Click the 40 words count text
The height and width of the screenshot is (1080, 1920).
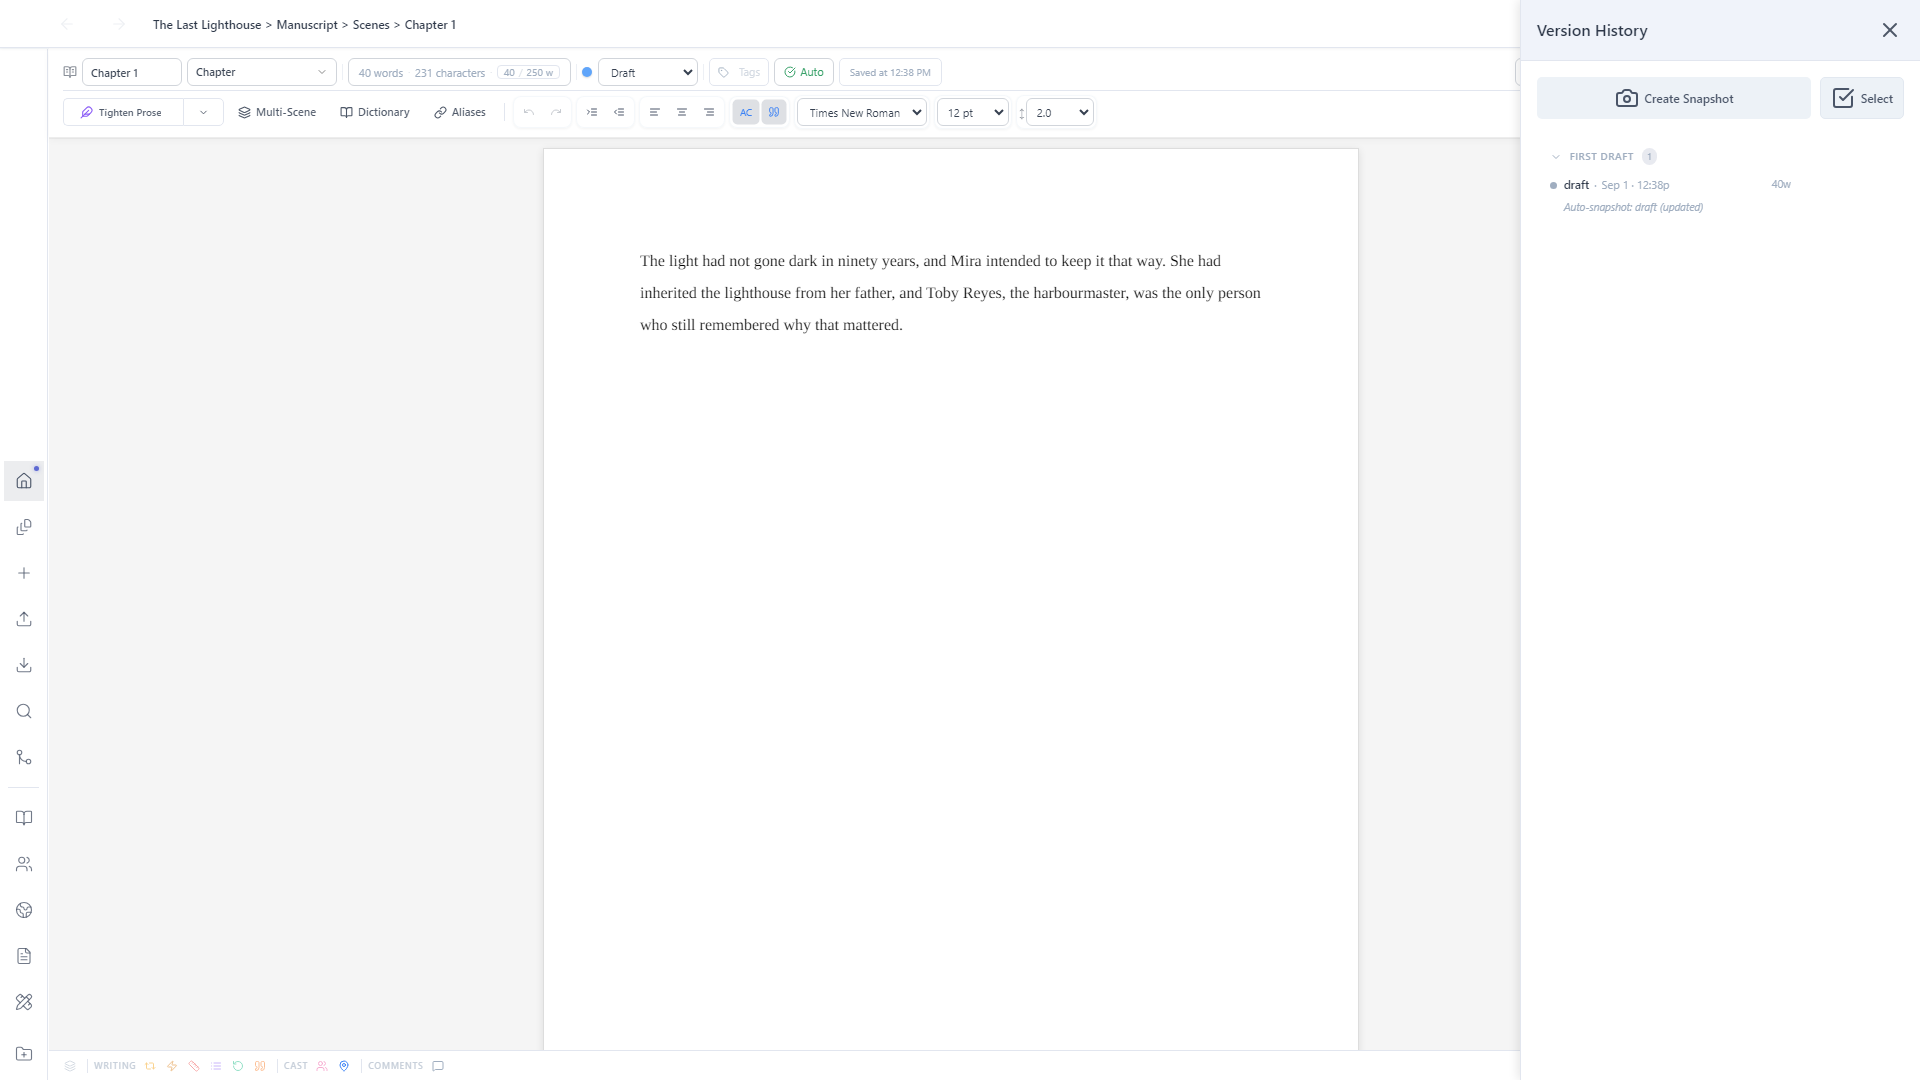click(x=381, y=72)
